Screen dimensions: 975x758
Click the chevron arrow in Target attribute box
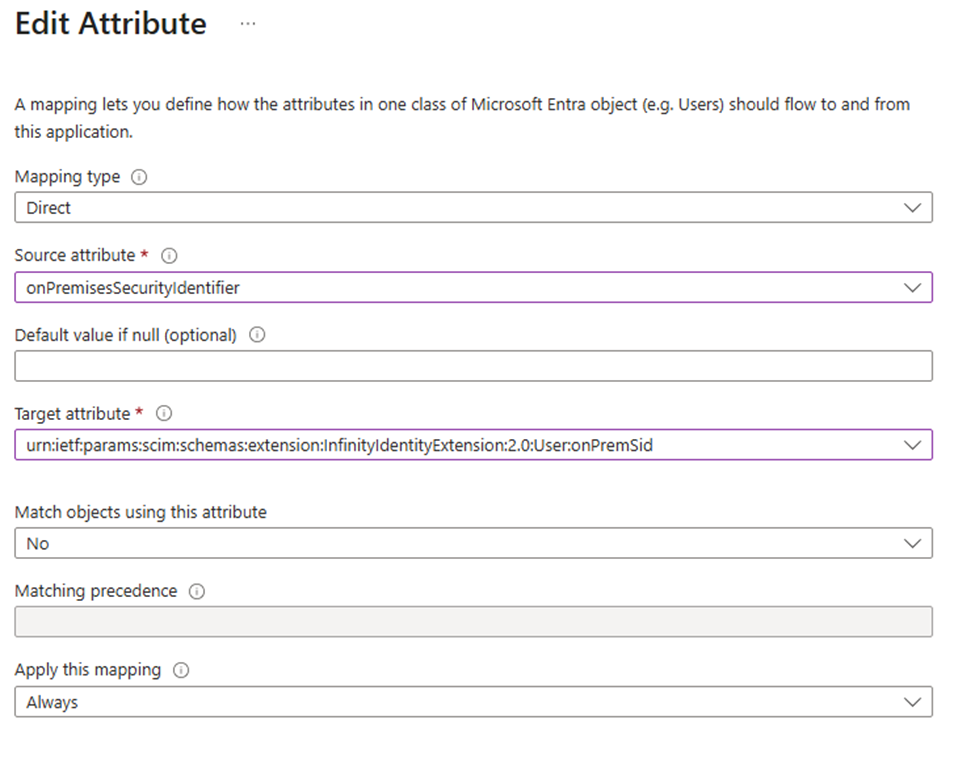911,445
